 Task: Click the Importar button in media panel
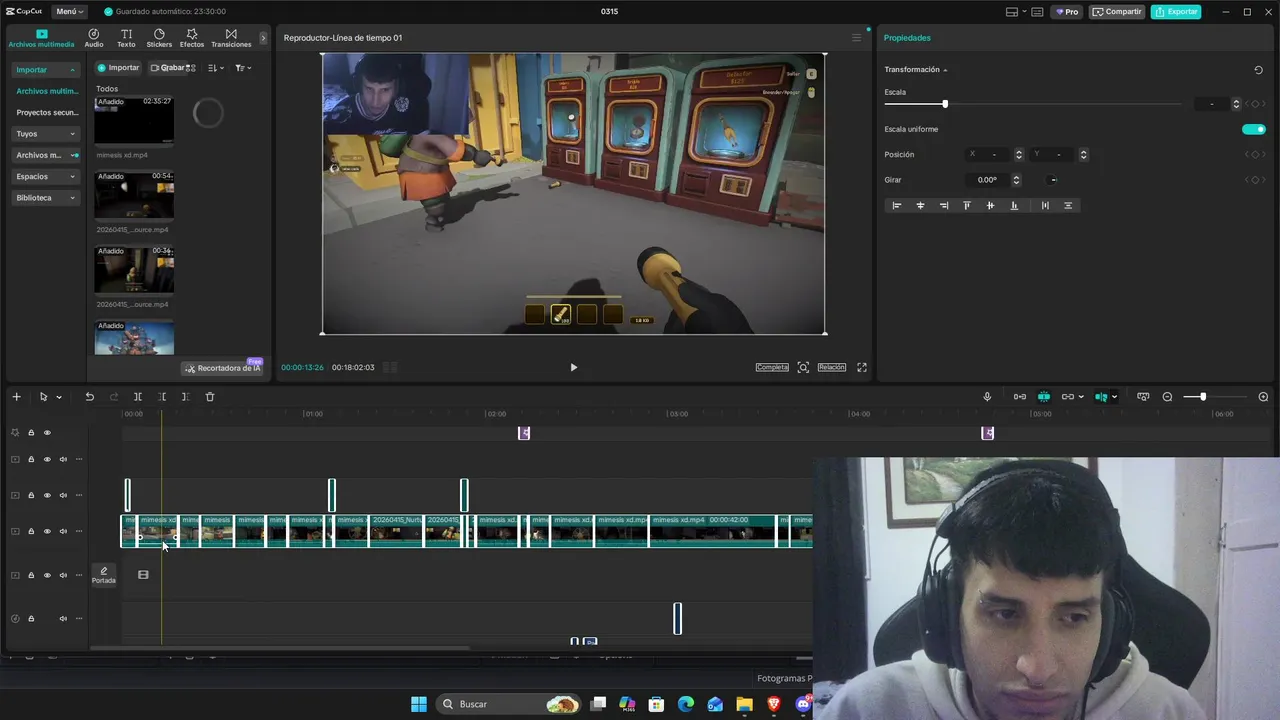(x=118, y=68)
